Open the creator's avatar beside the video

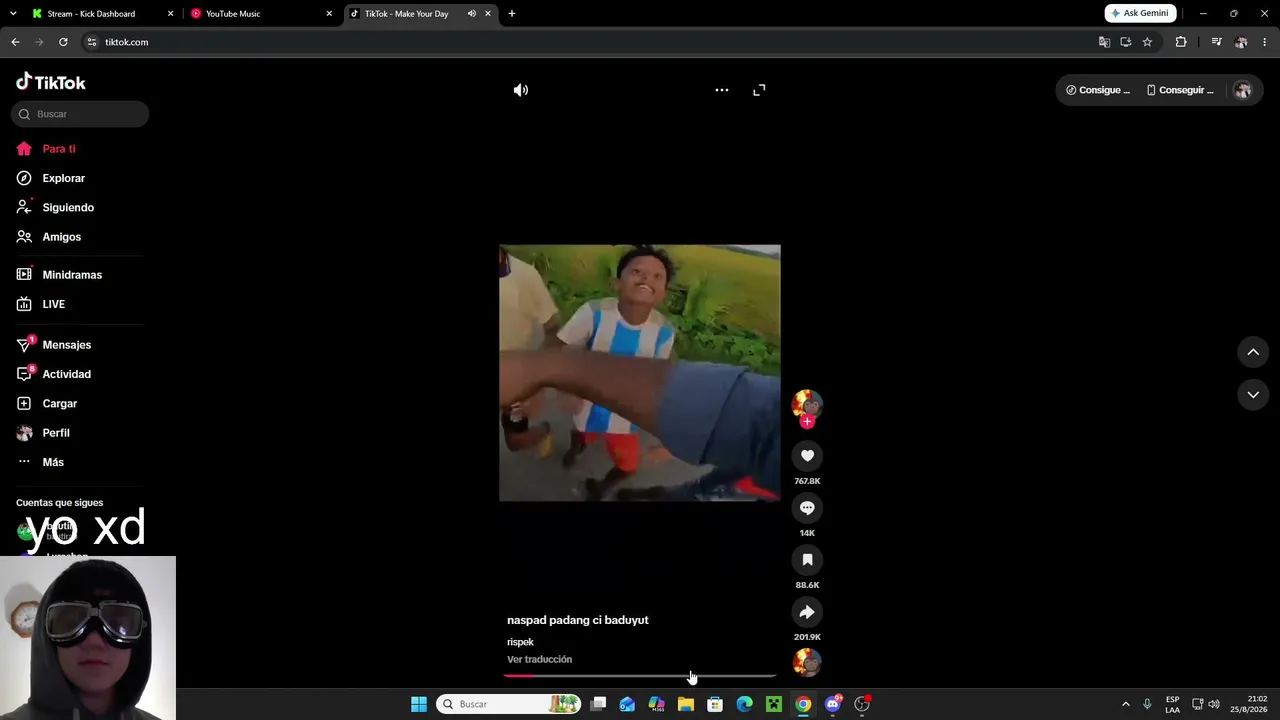pyautogui.click(x=807, y=403)
